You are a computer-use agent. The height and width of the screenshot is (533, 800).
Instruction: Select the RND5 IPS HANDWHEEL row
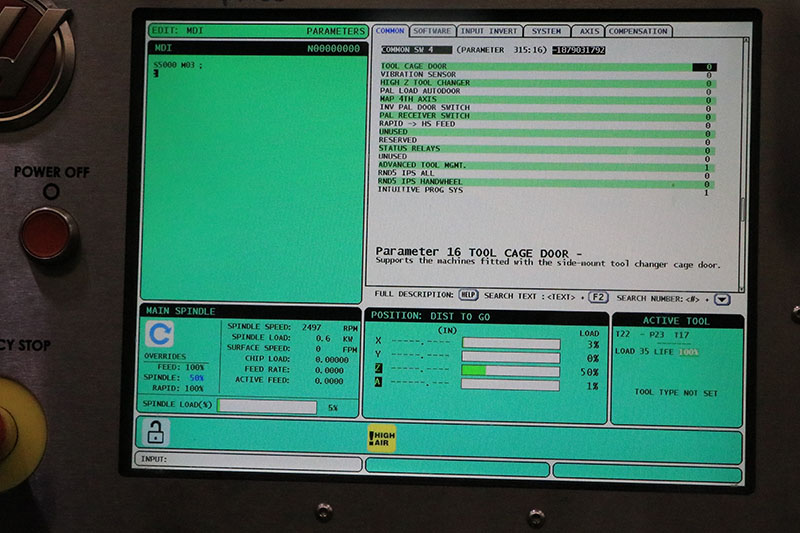(545, 182)
